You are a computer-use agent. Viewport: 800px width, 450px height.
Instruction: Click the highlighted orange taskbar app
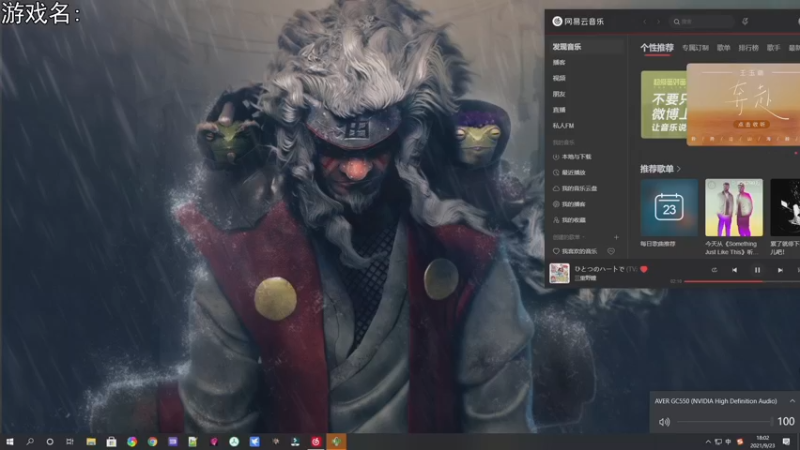tap(336, 442)
